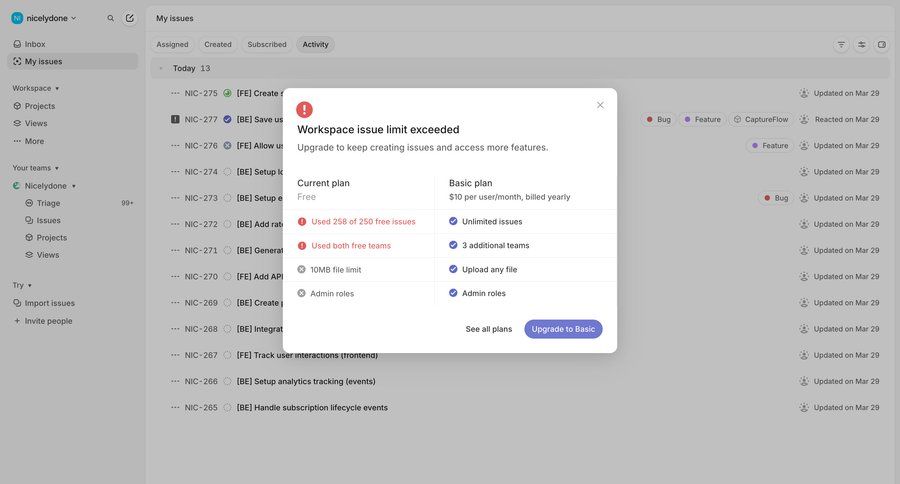Collapse the Try section
Screen dimensions: 900x484
(x=22, y=285)
